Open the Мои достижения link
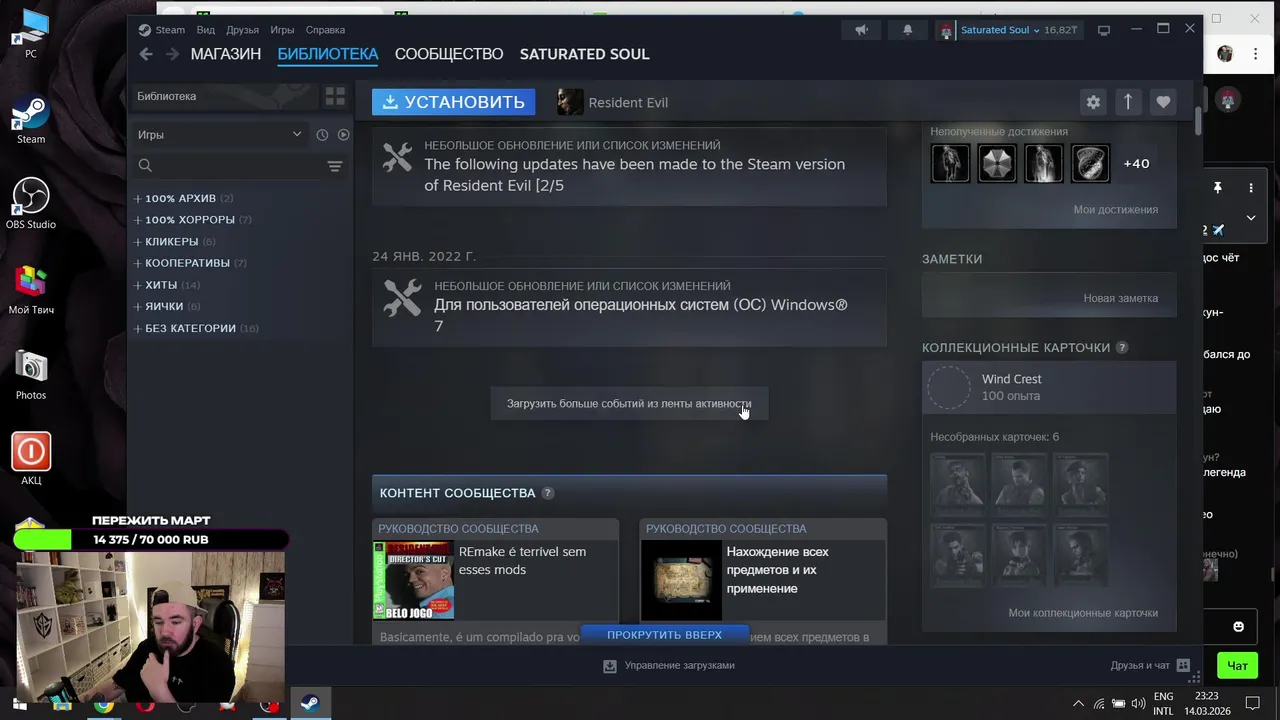1280x720 pixels. (x=1116, y=210)
